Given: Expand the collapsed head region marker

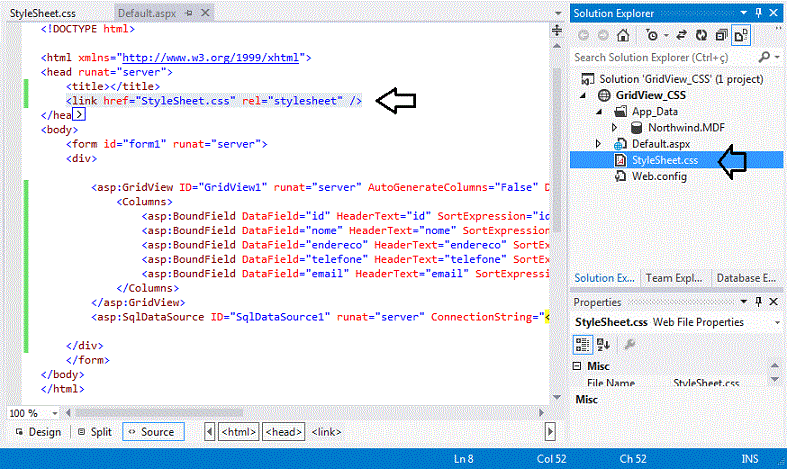Looking at the screenshot, I should 79,115.
